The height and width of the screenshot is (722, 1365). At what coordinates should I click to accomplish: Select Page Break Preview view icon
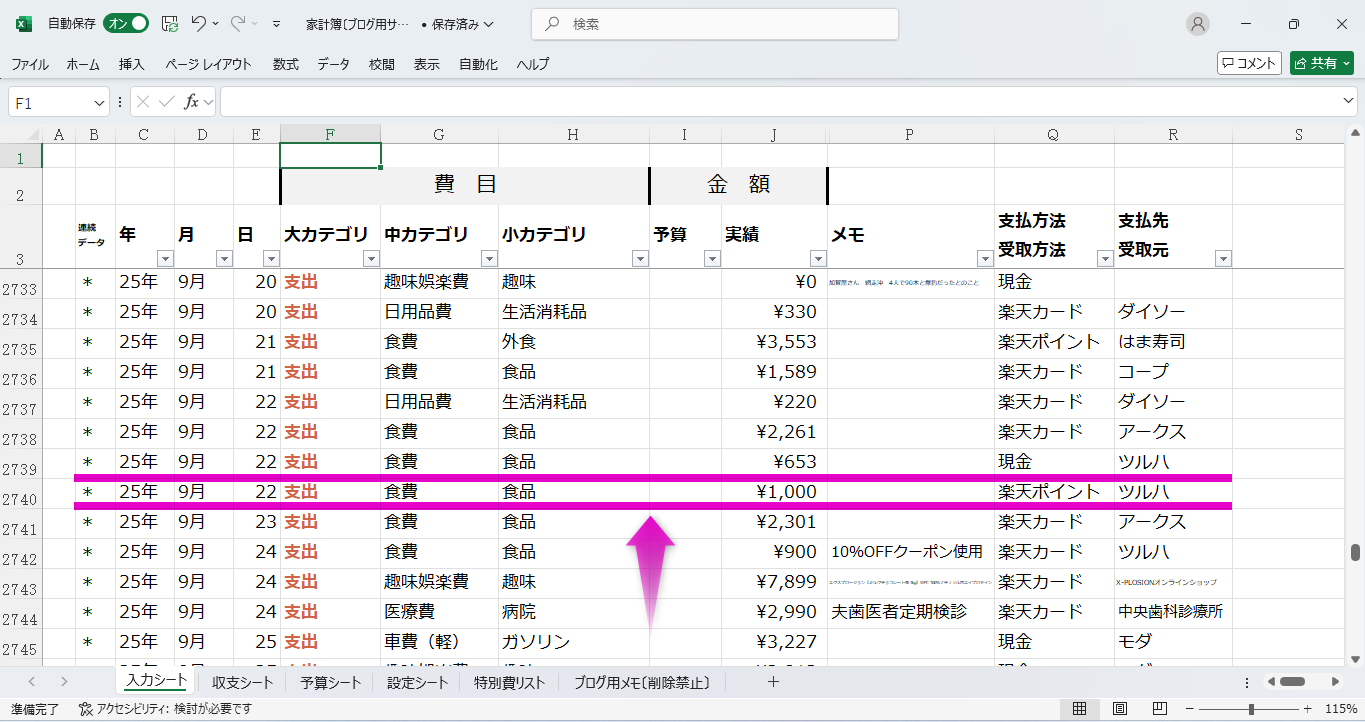[1159, 709]
